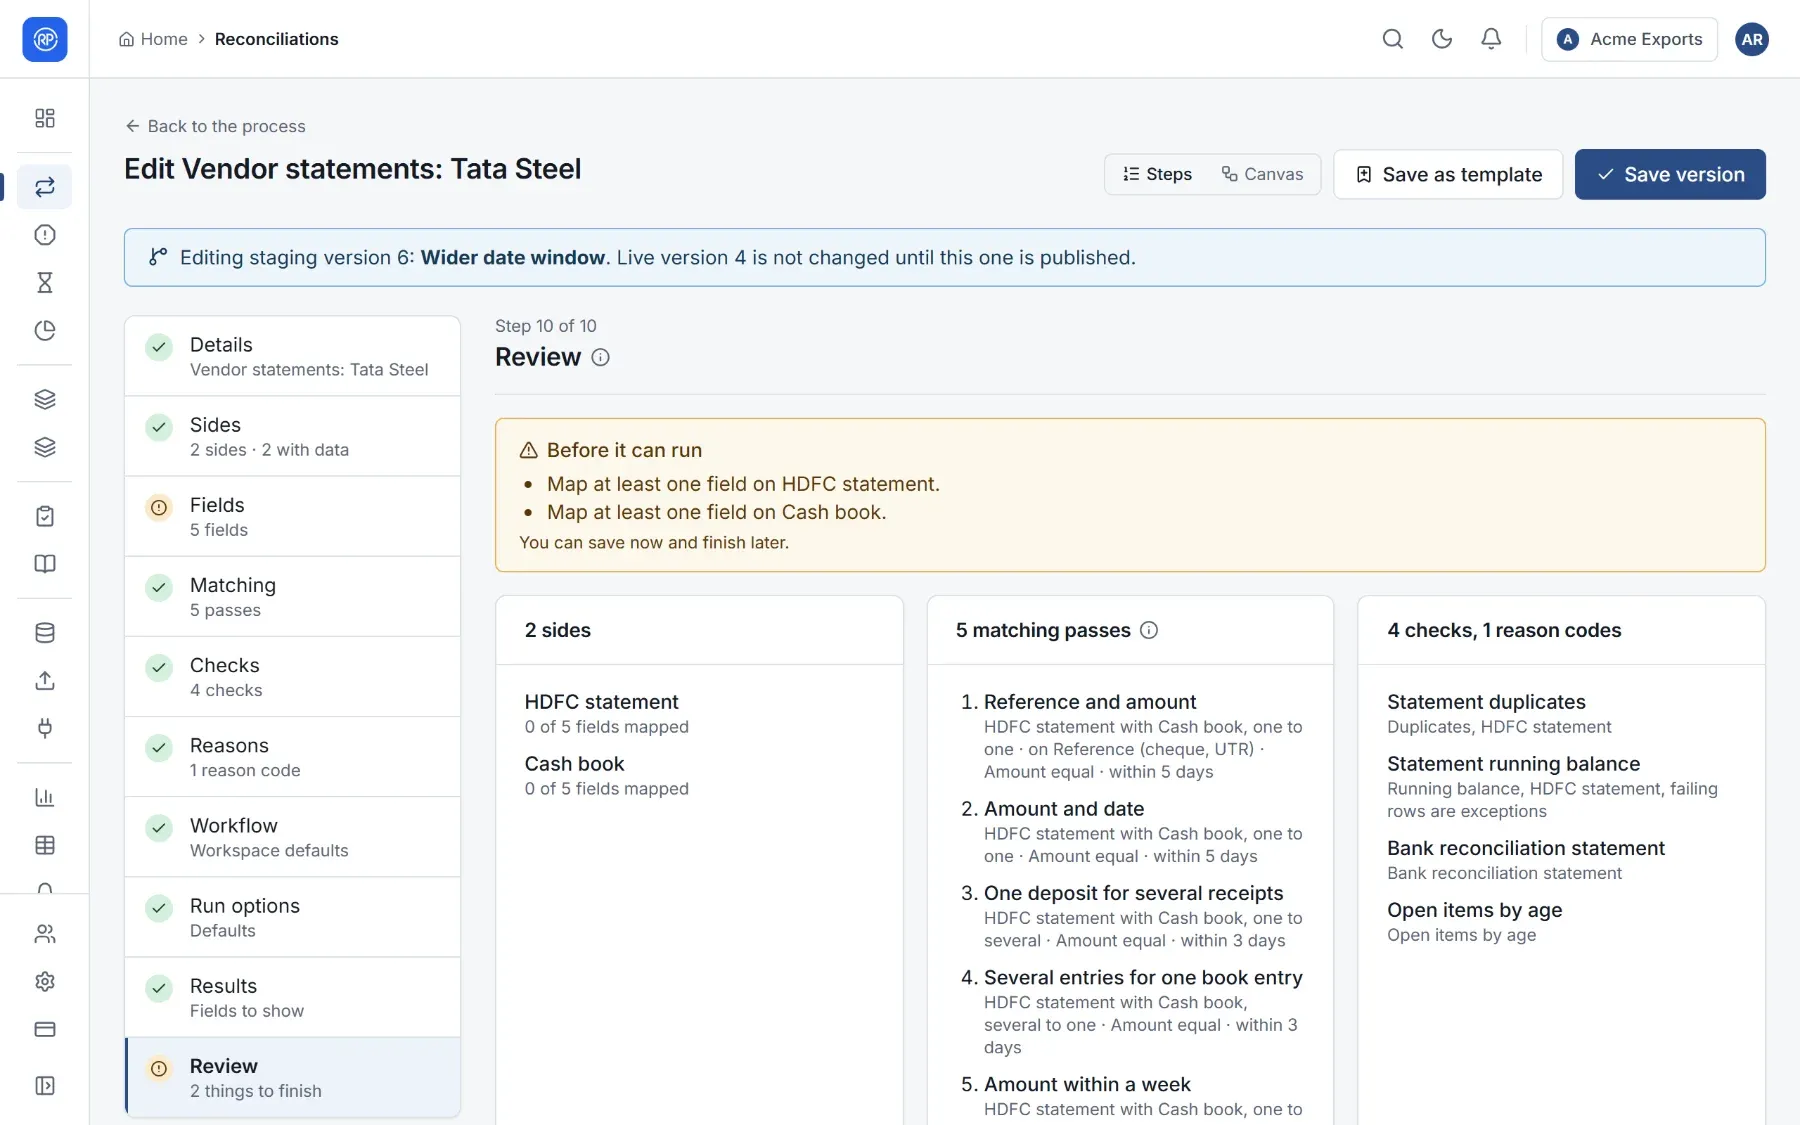Open the clipboard-check sidebar icon

45,516
